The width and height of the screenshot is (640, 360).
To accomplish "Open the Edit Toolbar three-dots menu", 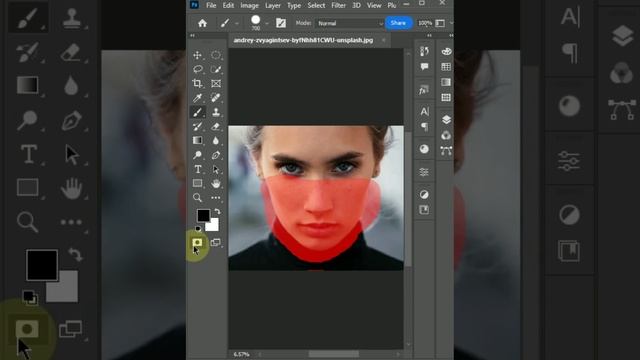I will click(x=216, y=198).
